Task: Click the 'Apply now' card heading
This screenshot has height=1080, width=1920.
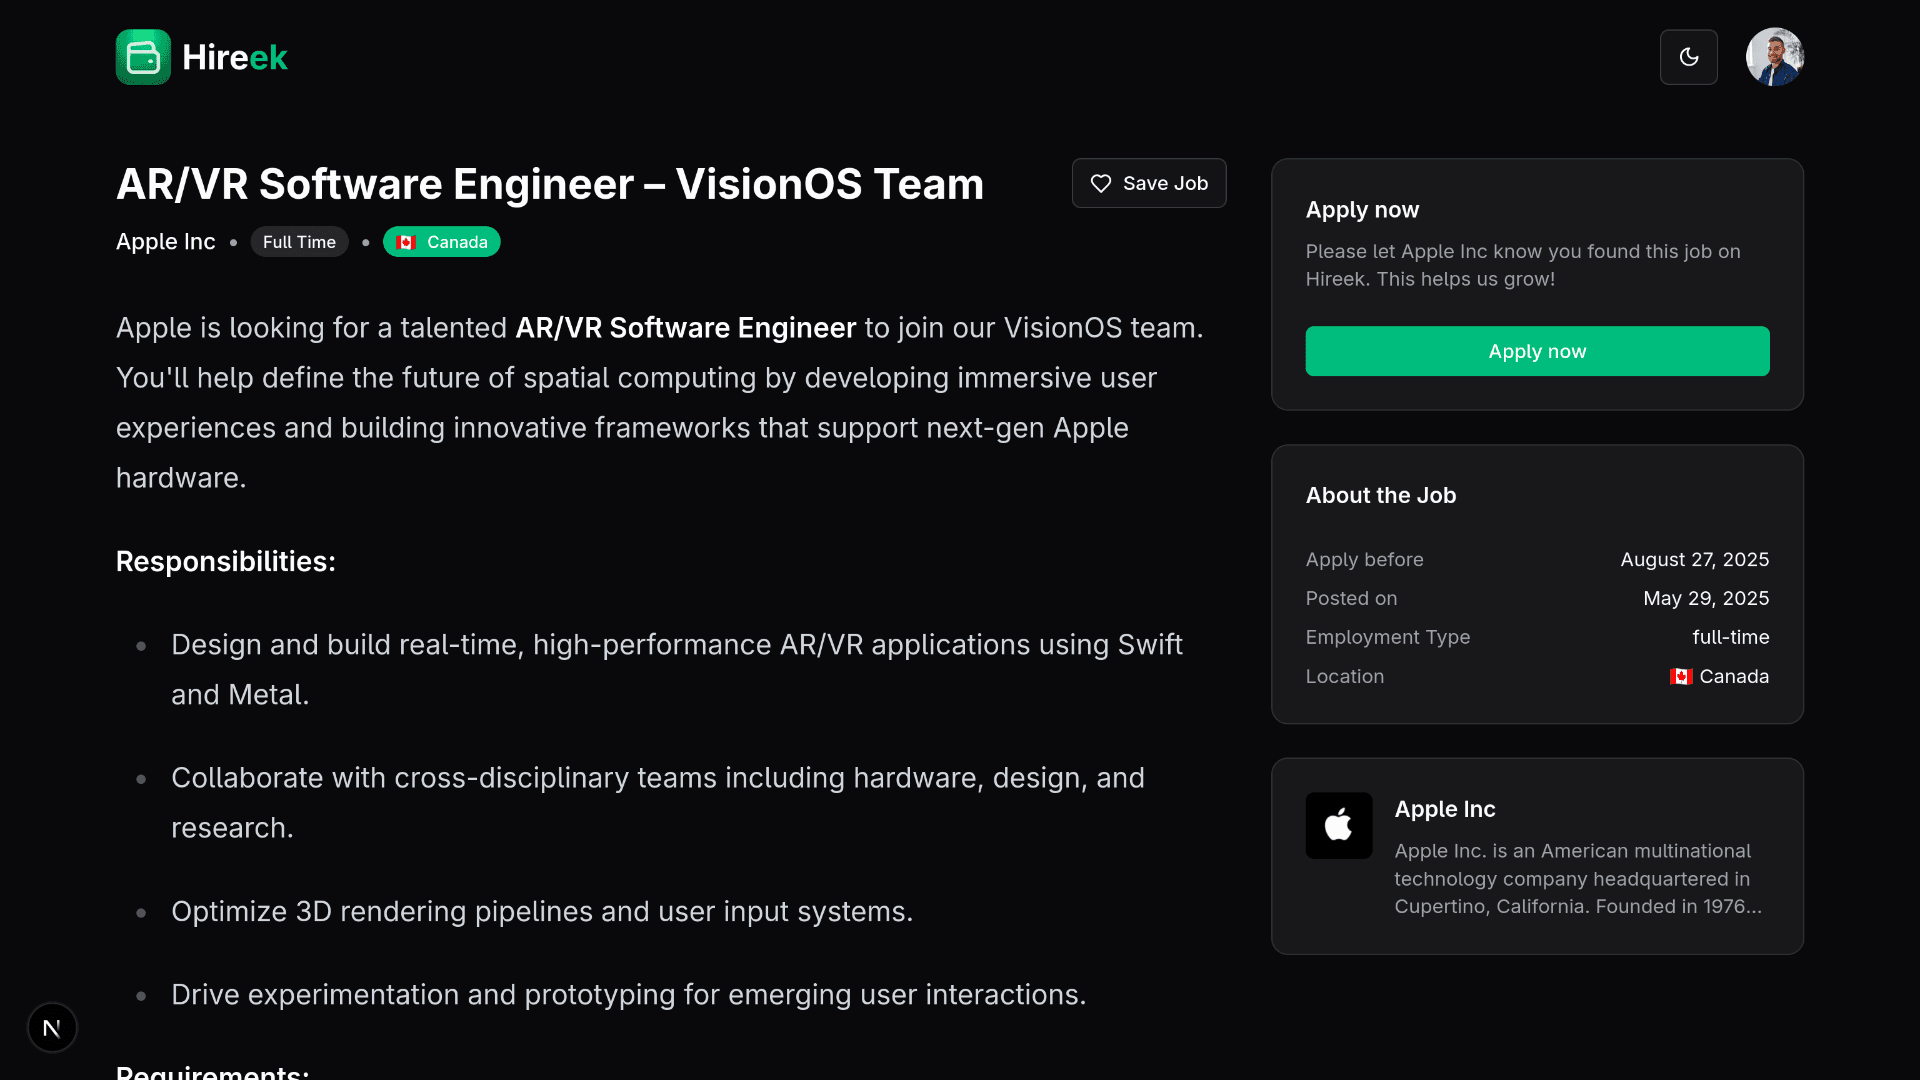Action: [1362, 210]
